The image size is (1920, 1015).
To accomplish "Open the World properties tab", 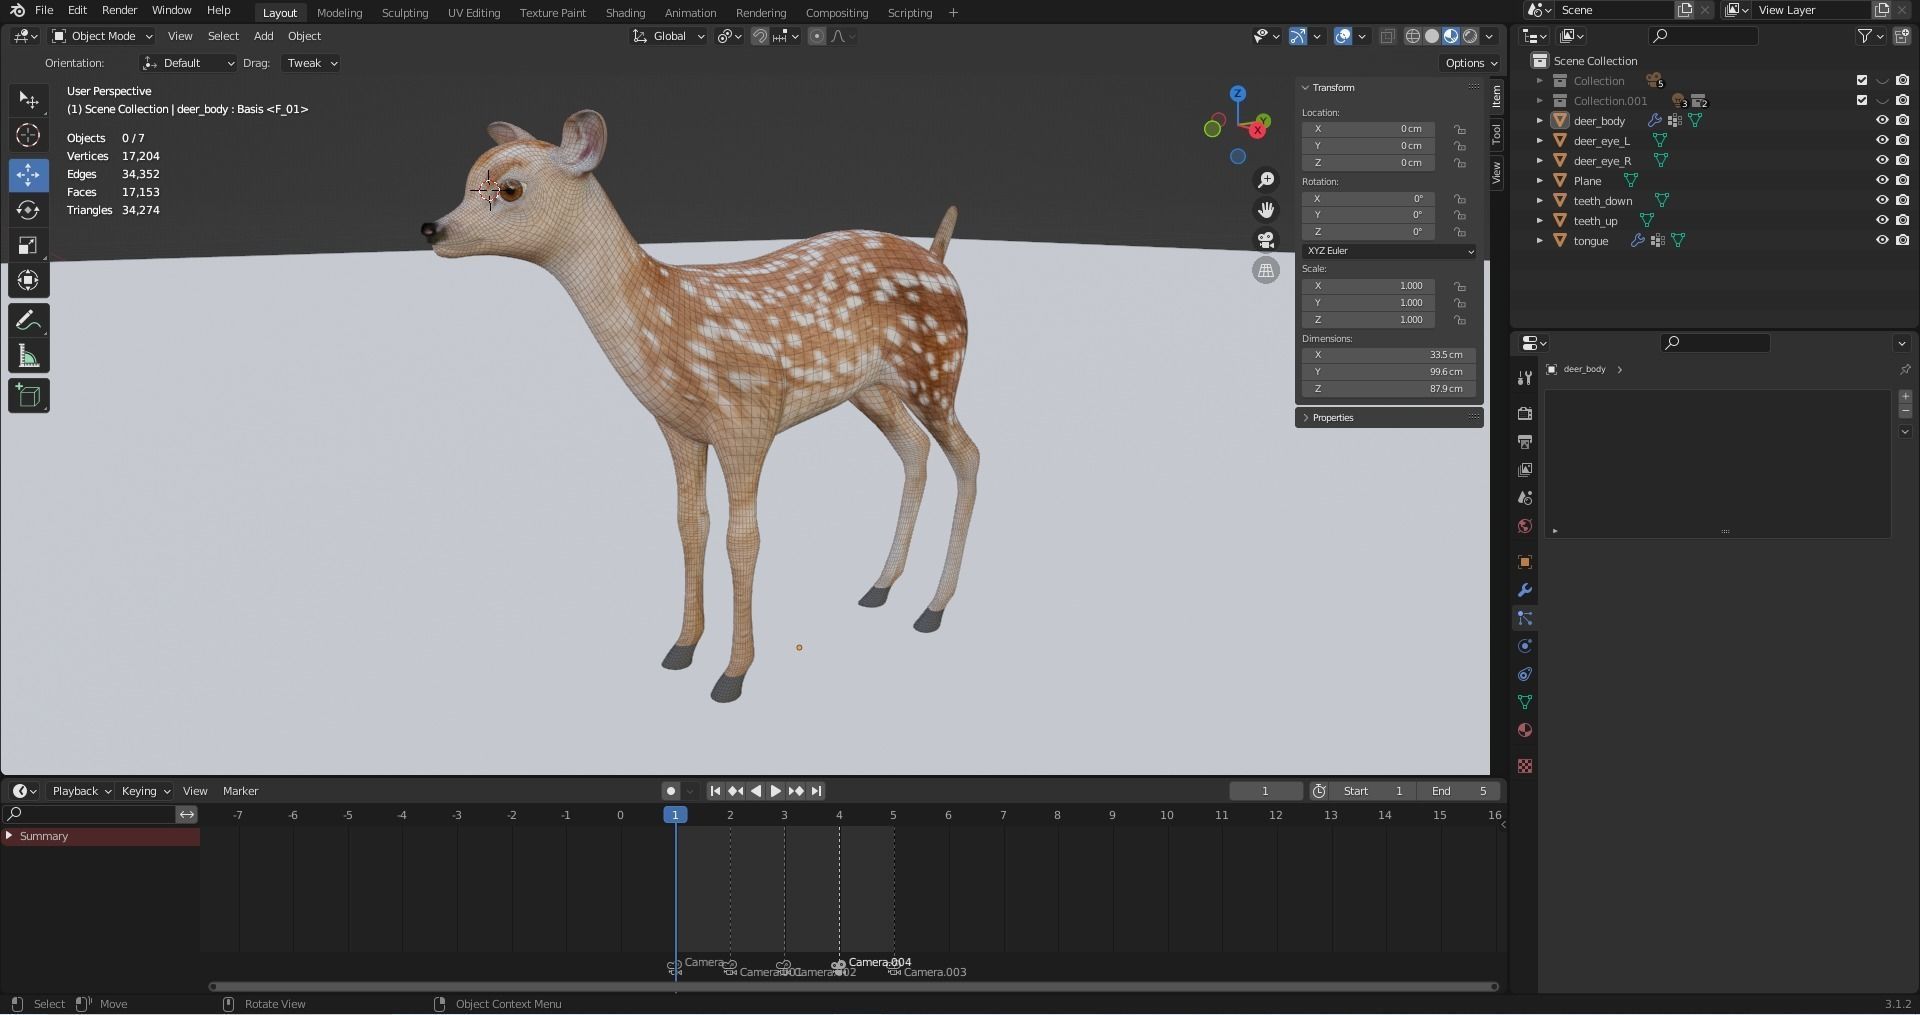I will click(x=1525, y=526).
